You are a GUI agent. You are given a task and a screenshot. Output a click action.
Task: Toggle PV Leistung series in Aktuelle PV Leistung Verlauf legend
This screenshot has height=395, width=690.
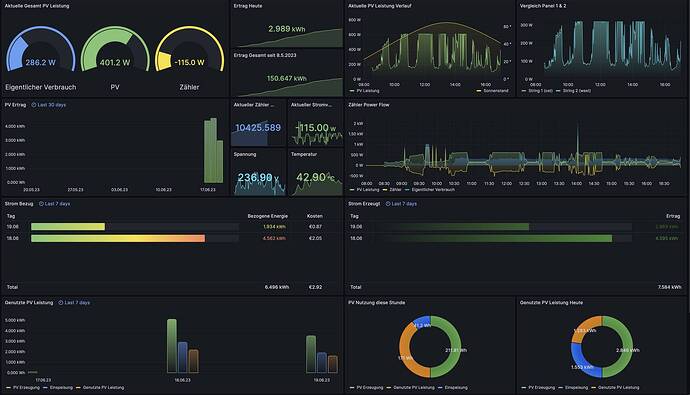pyautogui.click(x=367, y=91)
